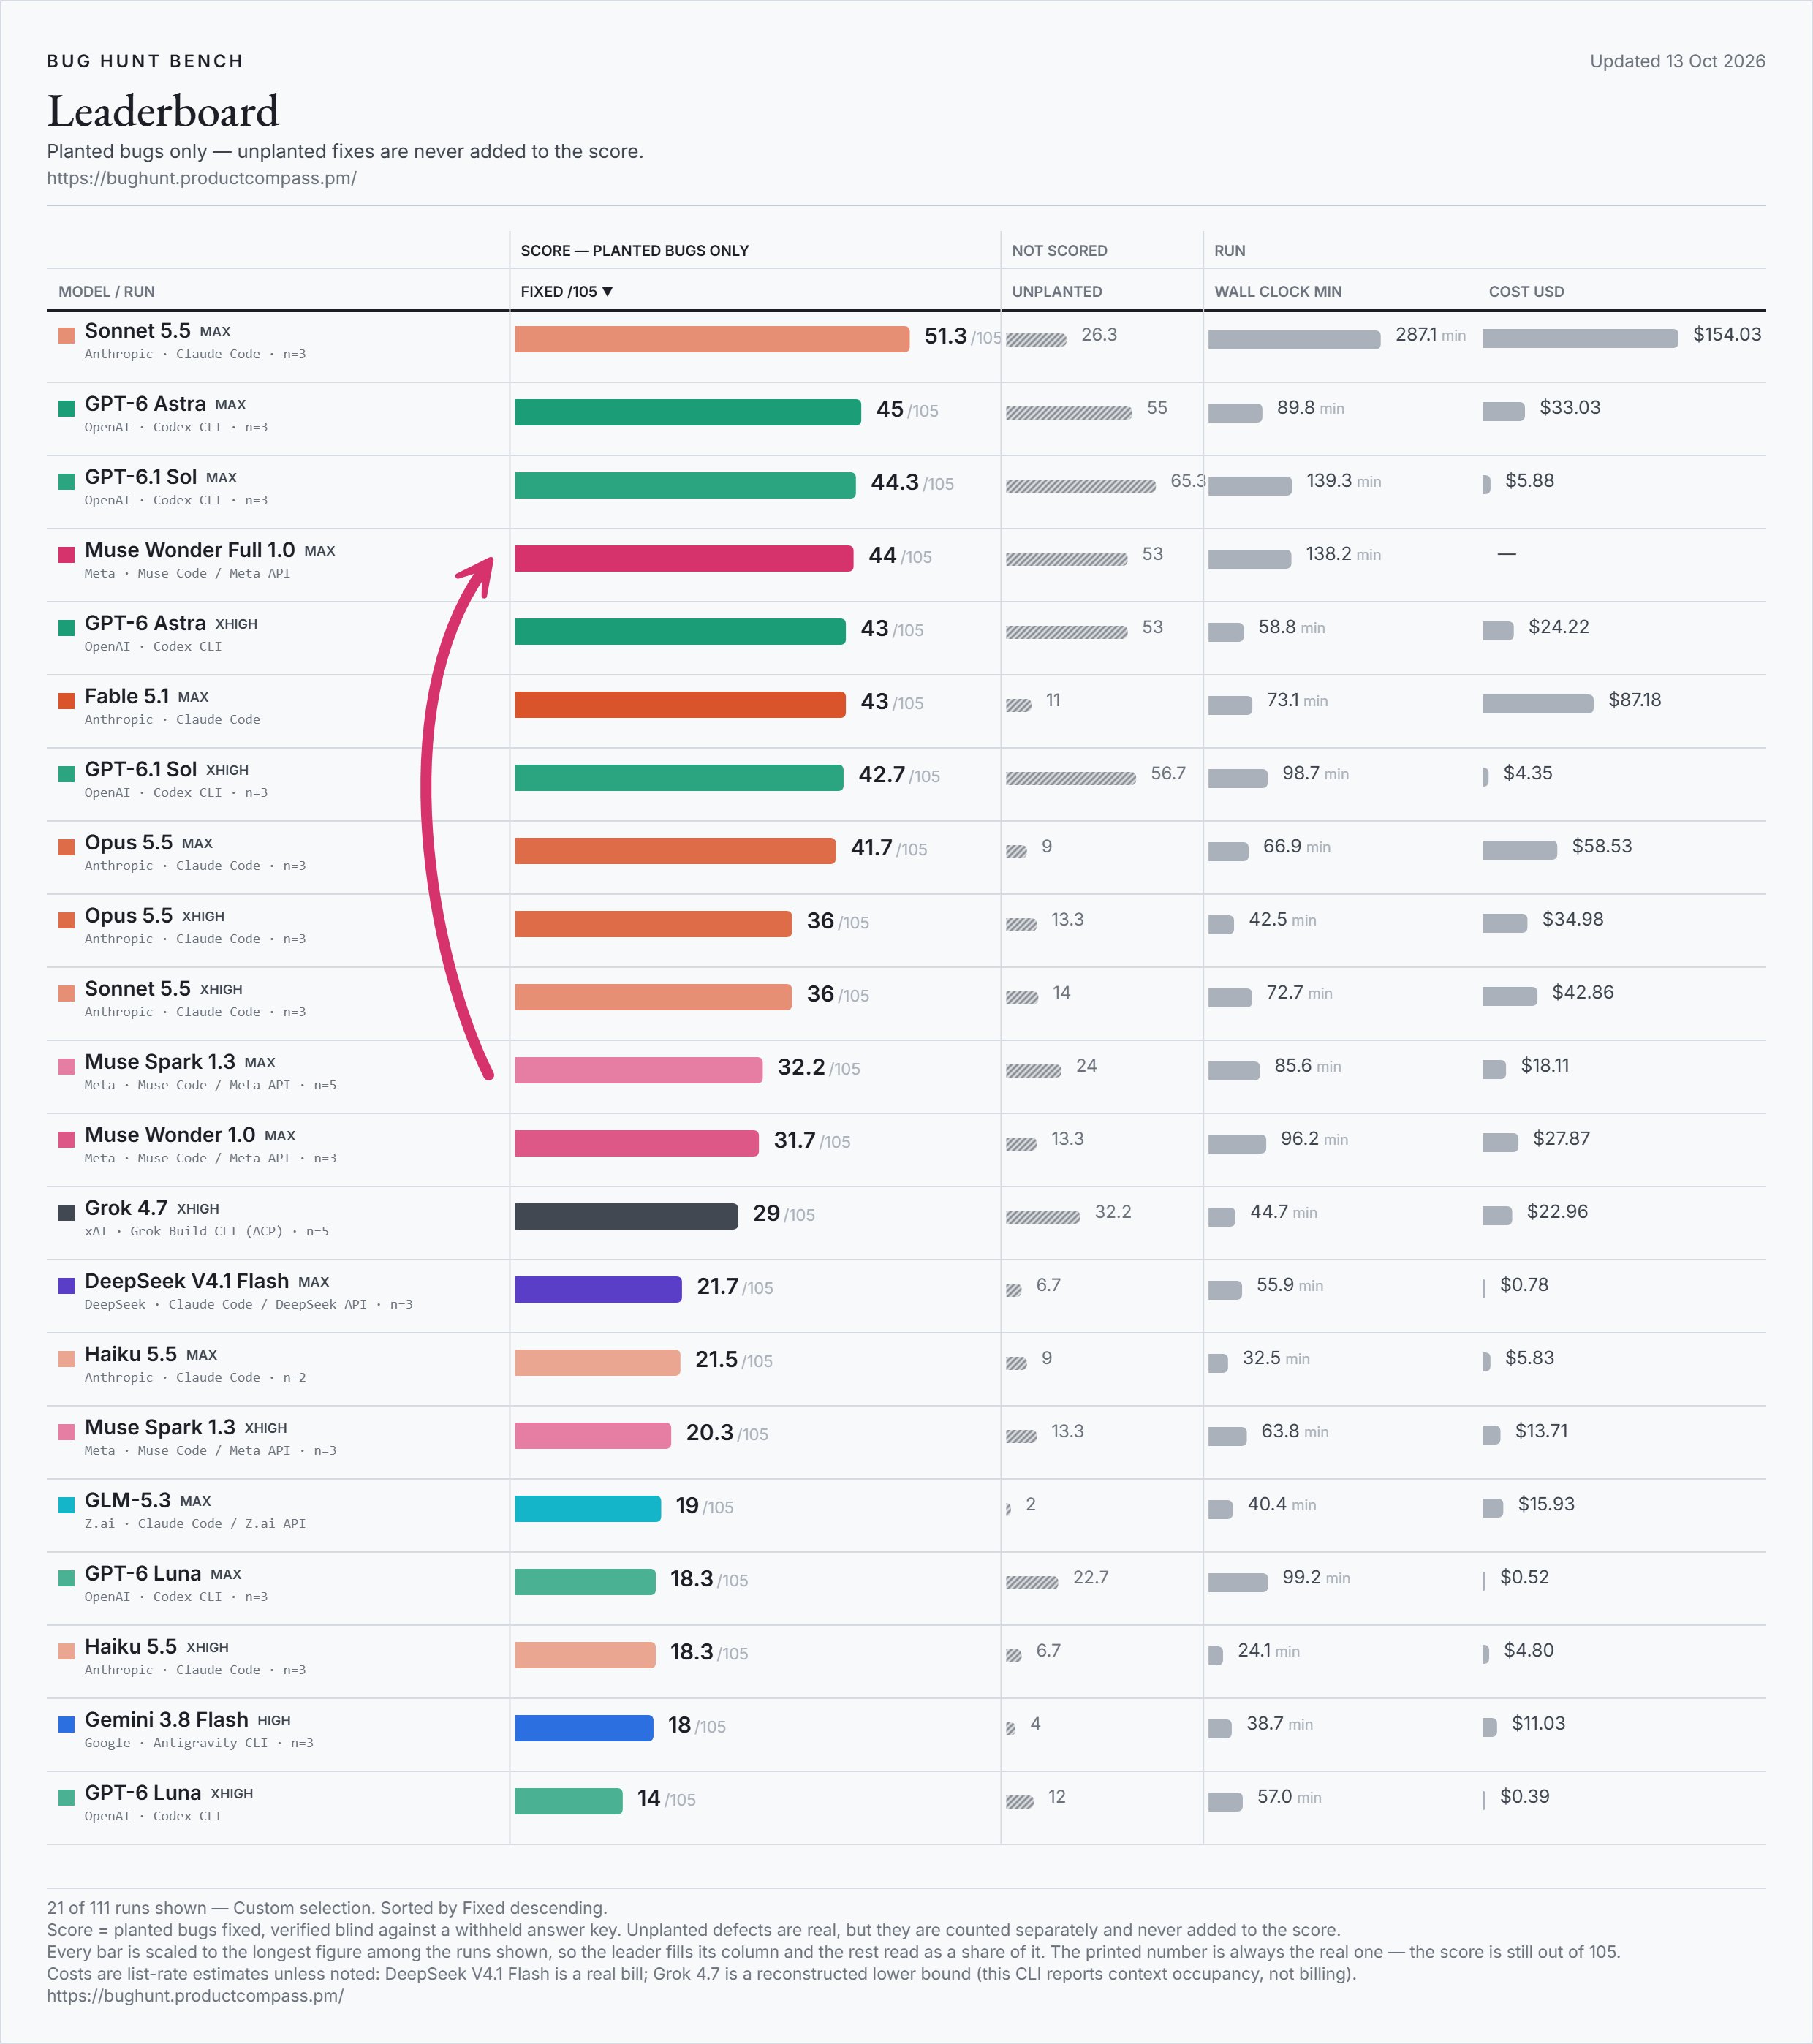Sort by the FIXED /105 column arrow
Screen dimensions: 1813x2044
tap(607, 291)
